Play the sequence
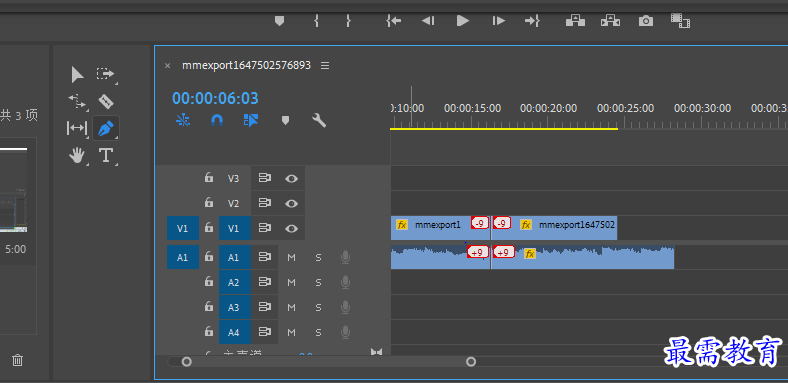The image size is (788, 383). coord(463,21)
